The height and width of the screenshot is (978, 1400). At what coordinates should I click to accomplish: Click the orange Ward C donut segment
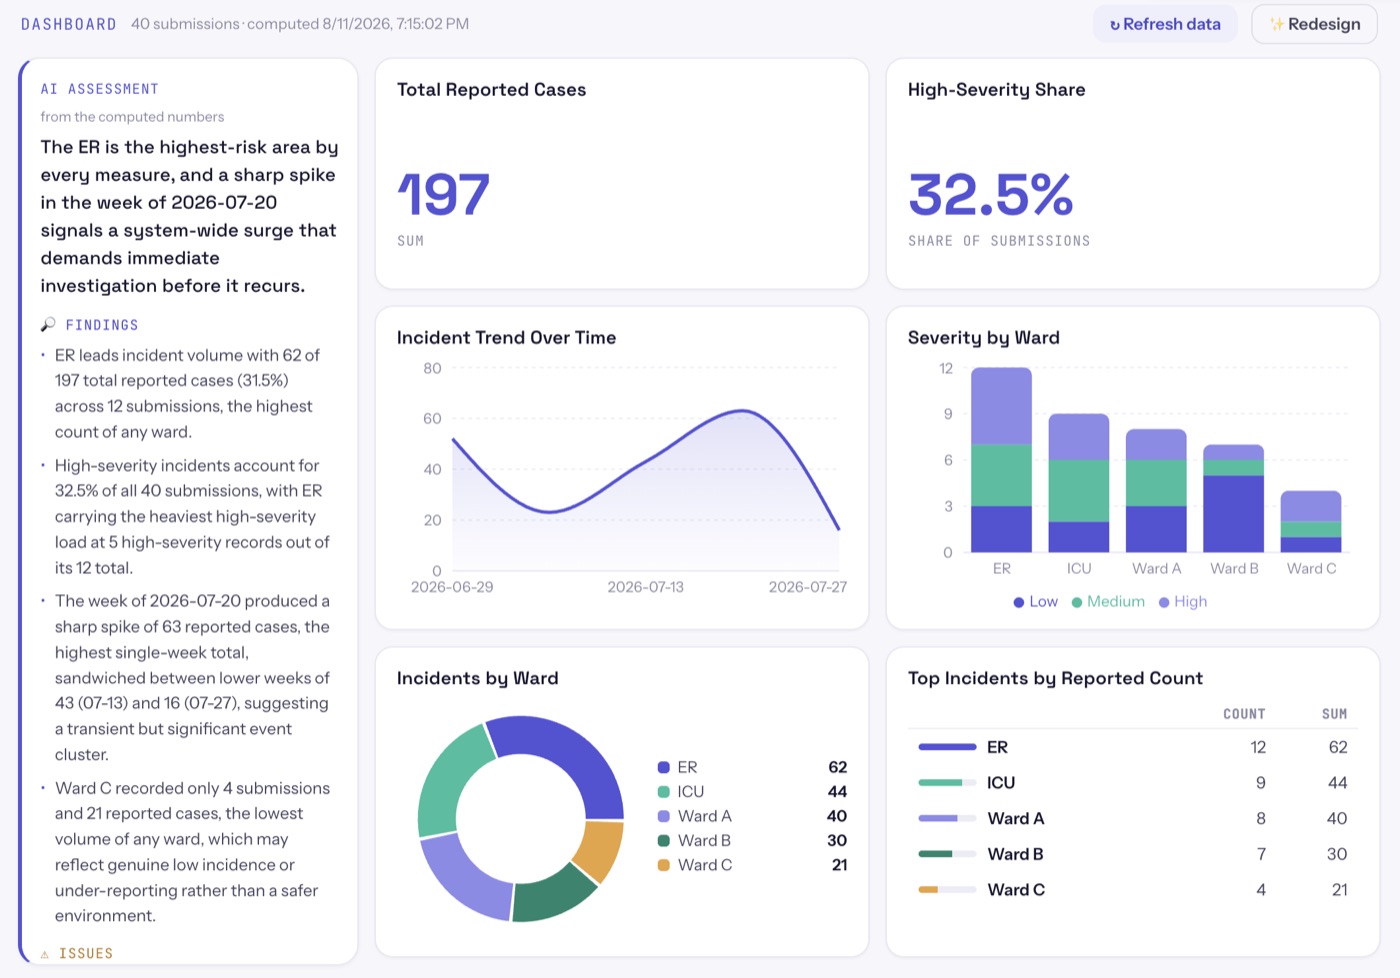600,850
